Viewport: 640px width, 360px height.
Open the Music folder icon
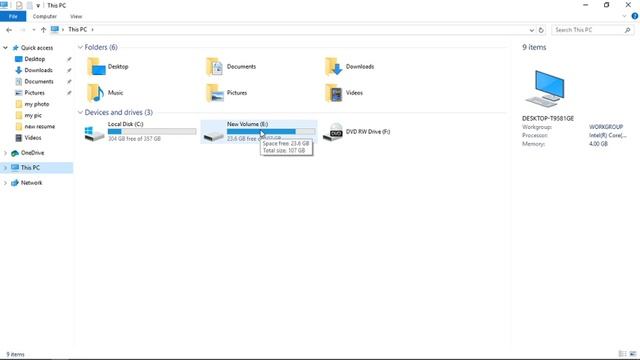click(x=96, y=93)
